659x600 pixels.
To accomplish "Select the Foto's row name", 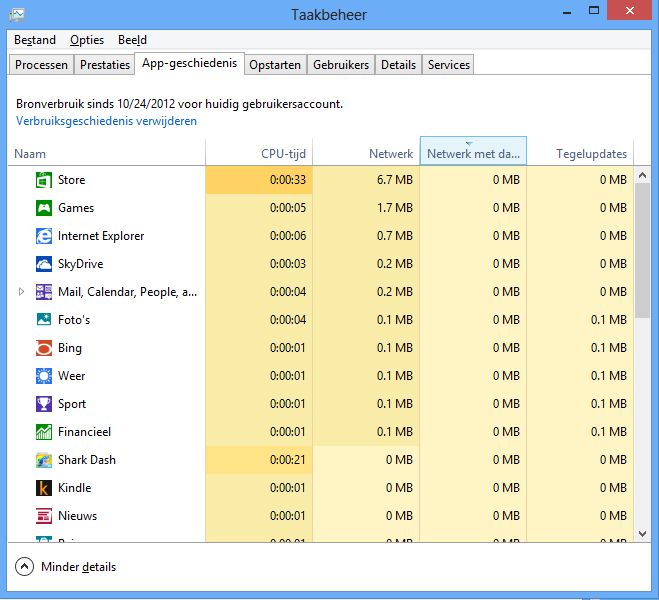I will pos(74,320).
